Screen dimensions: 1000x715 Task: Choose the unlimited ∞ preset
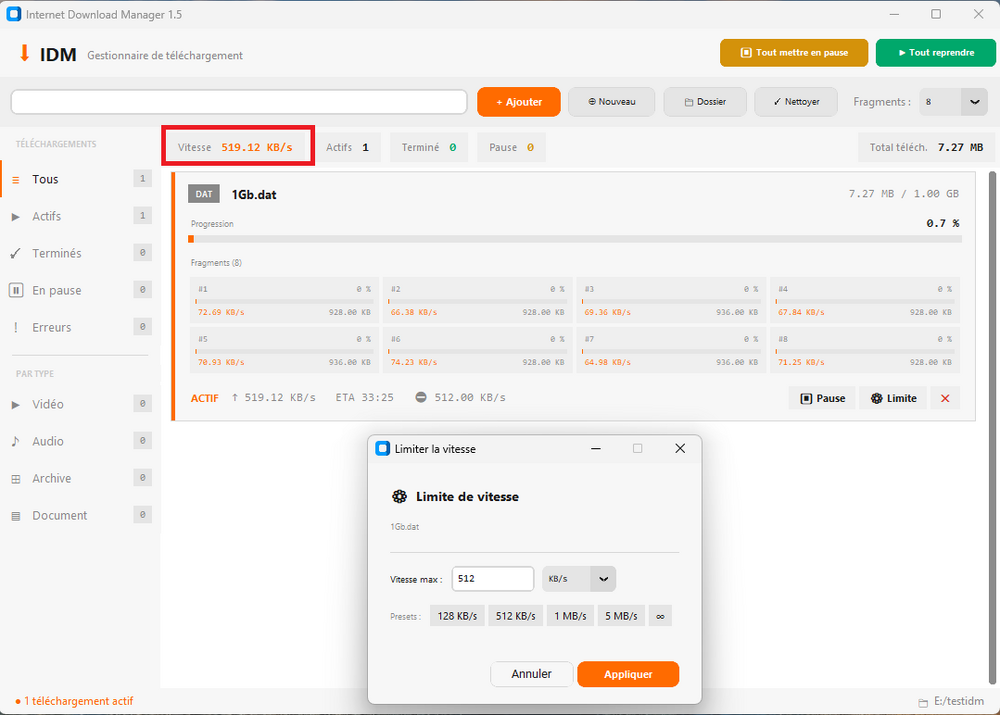660,616
